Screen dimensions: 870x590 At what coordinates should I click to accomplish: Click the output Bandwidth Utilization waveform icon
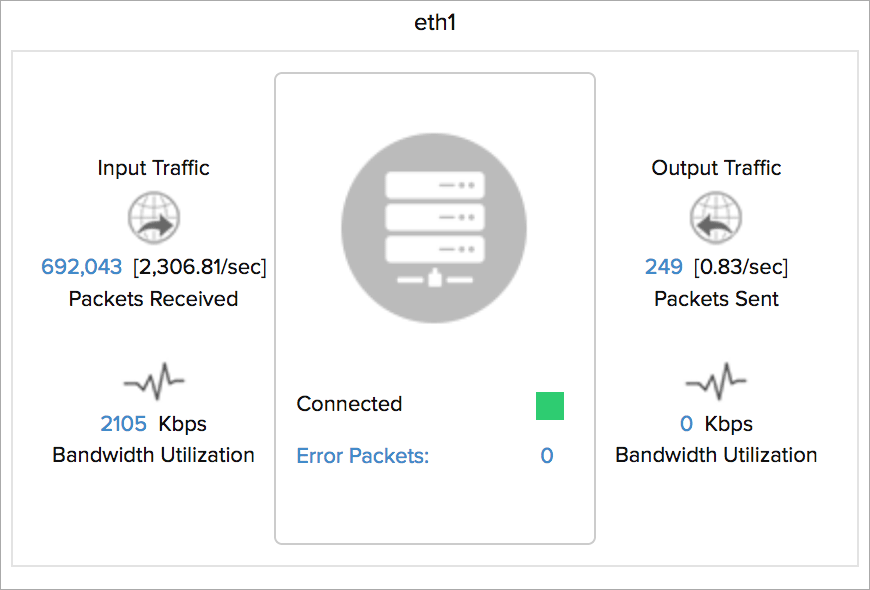(x=716, y=380)
